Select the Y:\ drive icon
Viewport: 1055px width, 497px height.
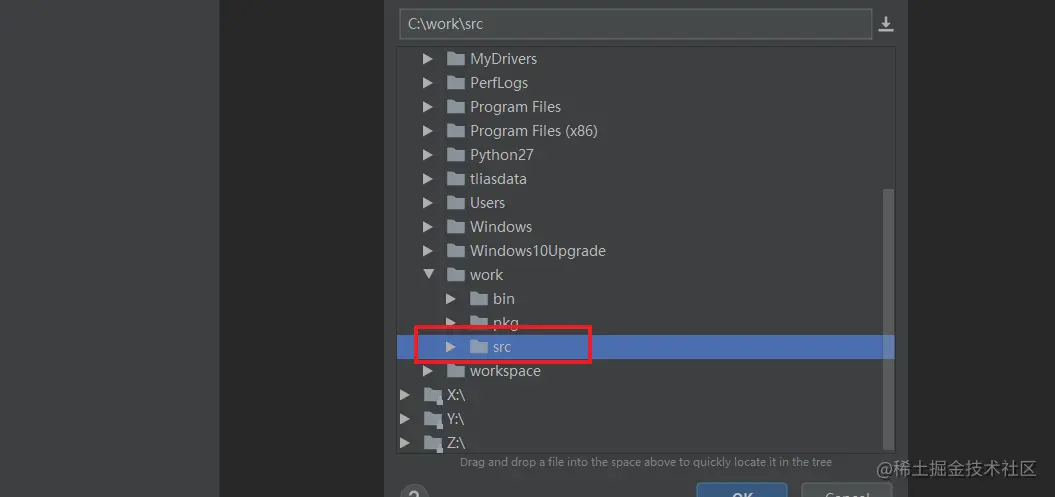click(433, 420)
